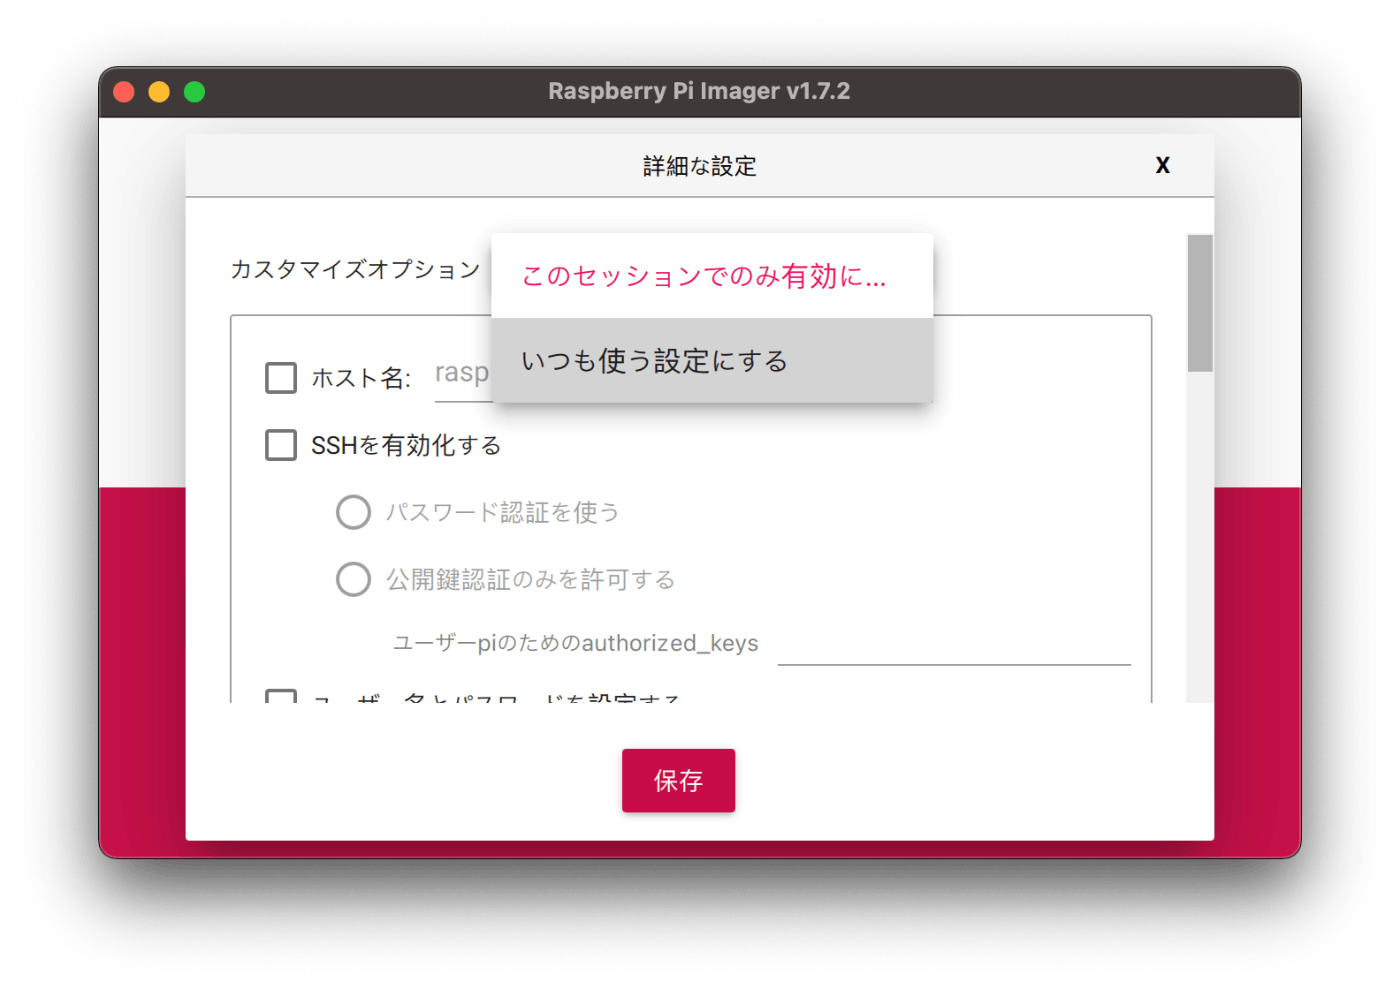Click the カスタマイズオプション label

point(355,270)
